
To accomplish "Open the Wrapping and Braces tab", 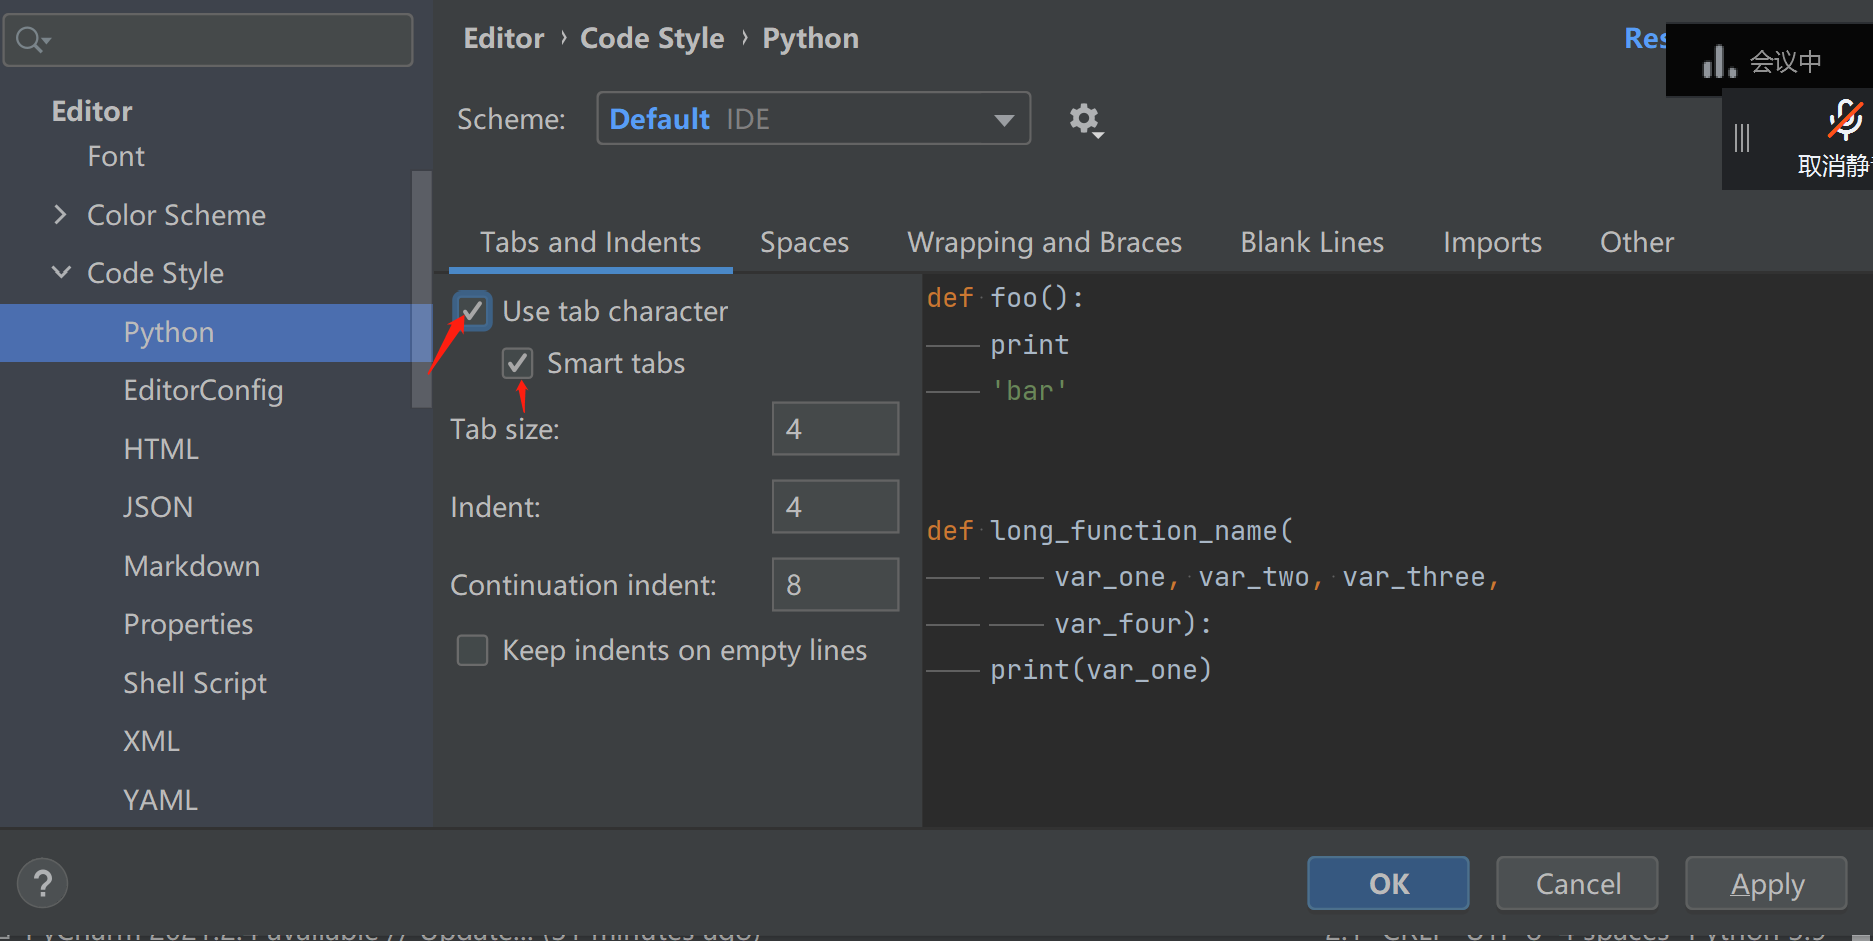I will 1044,243.
